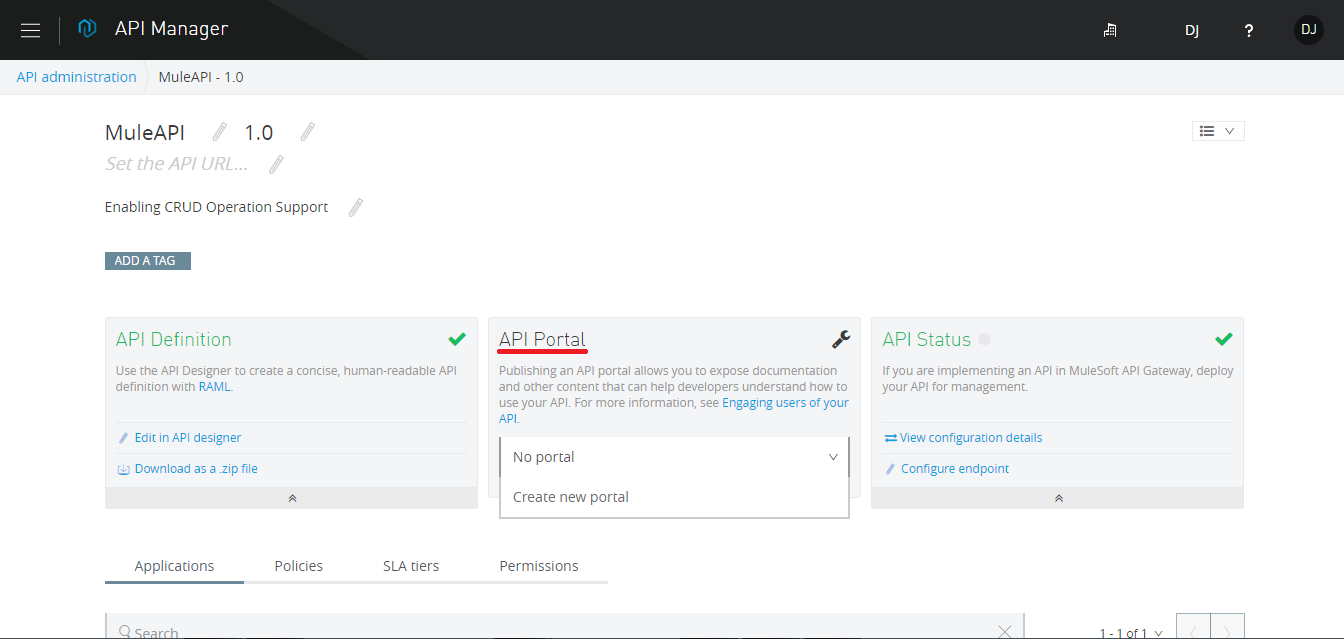Open the DJ user profile avatar
The height and width of the screenshot is (639, 1344).
(1308, 29)
